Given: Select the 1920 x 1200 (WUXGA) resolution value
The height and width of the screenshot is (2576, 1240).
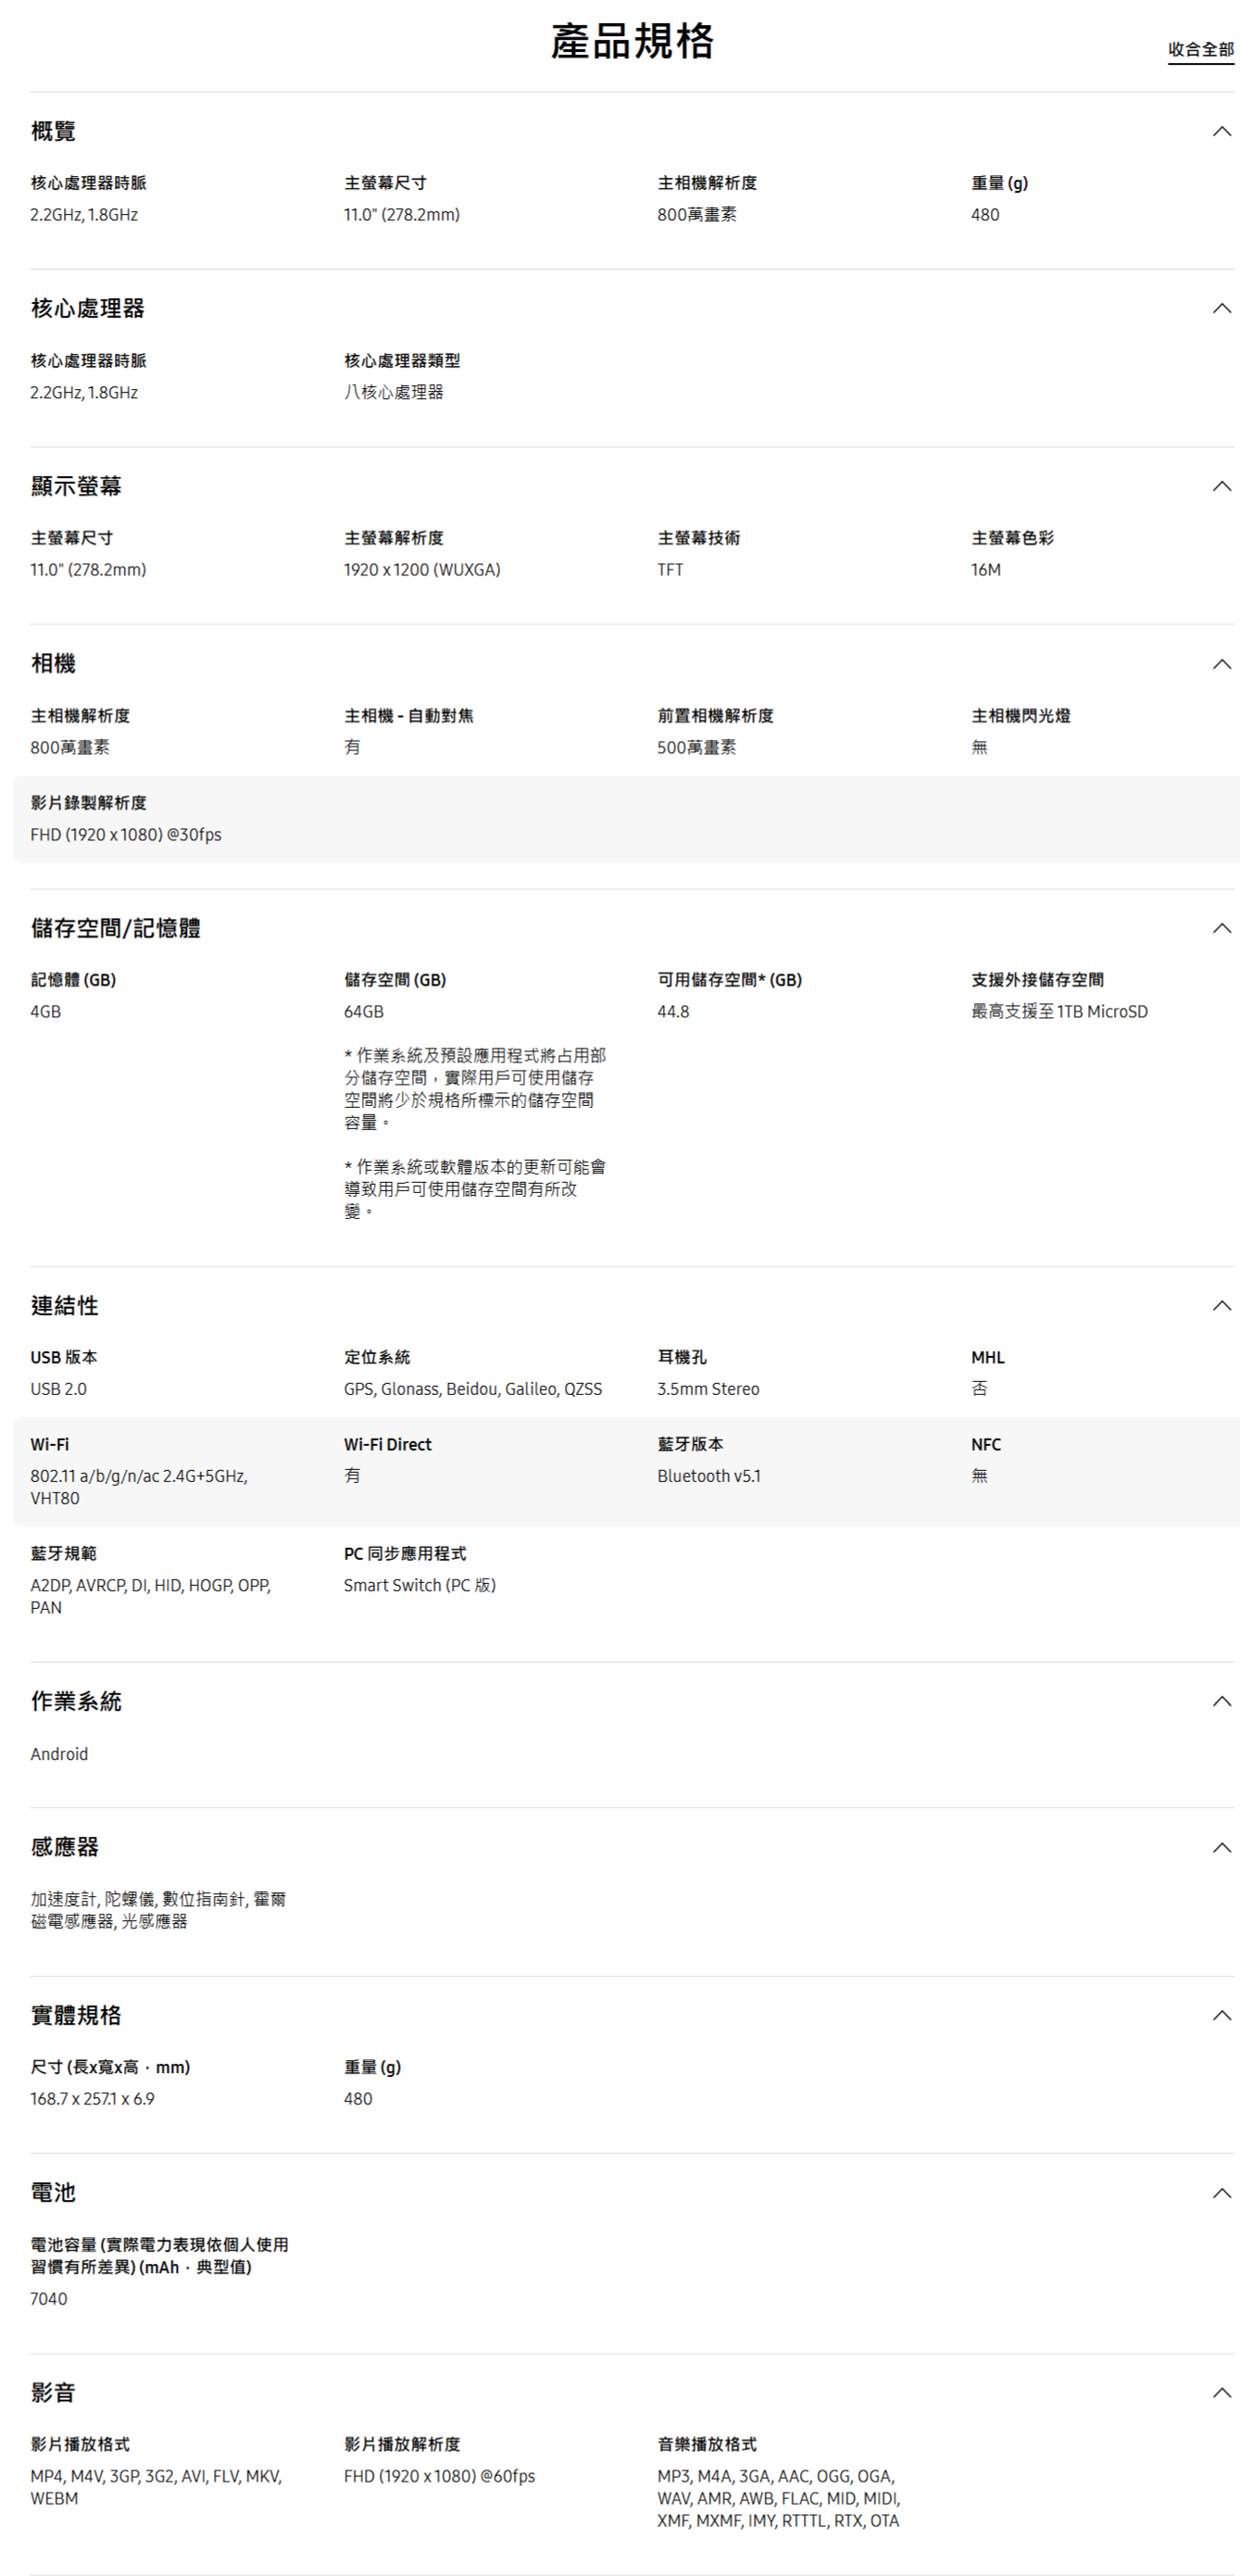Looking at the screenshot, I should (x=422, y=570).
